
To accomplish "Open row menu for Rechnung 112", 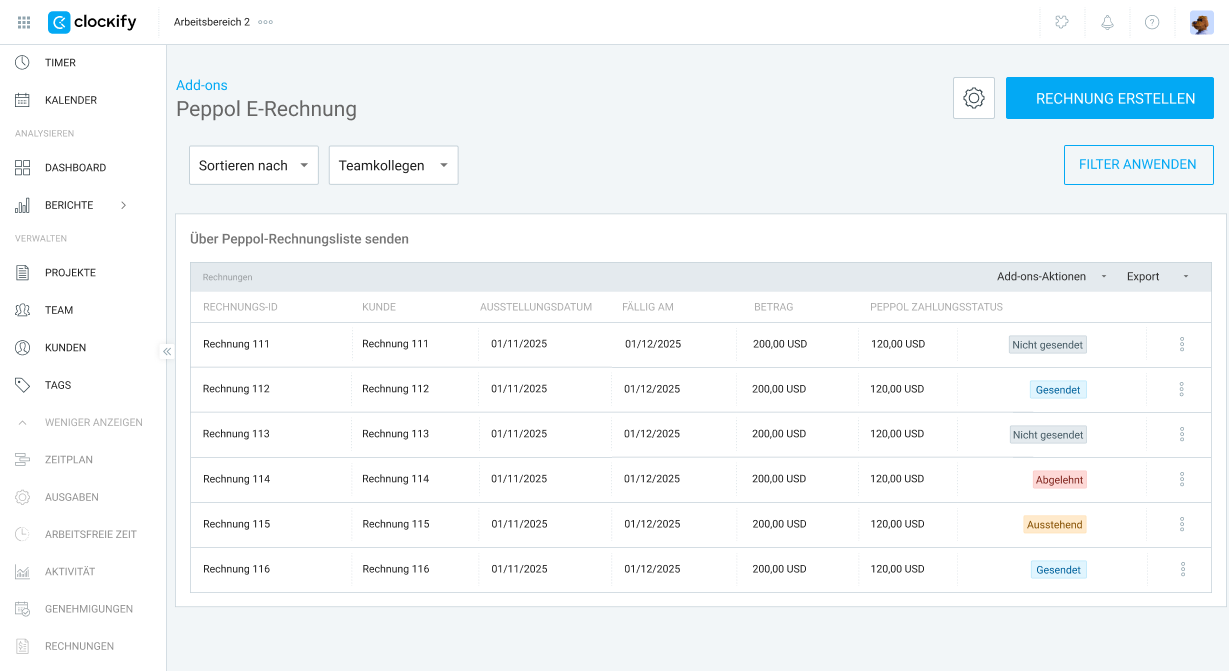I will click(1182, 389).
